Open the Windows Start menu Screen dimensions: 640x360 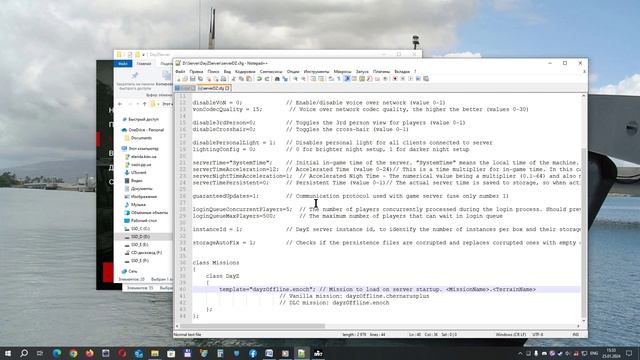(x=8, y=353)
